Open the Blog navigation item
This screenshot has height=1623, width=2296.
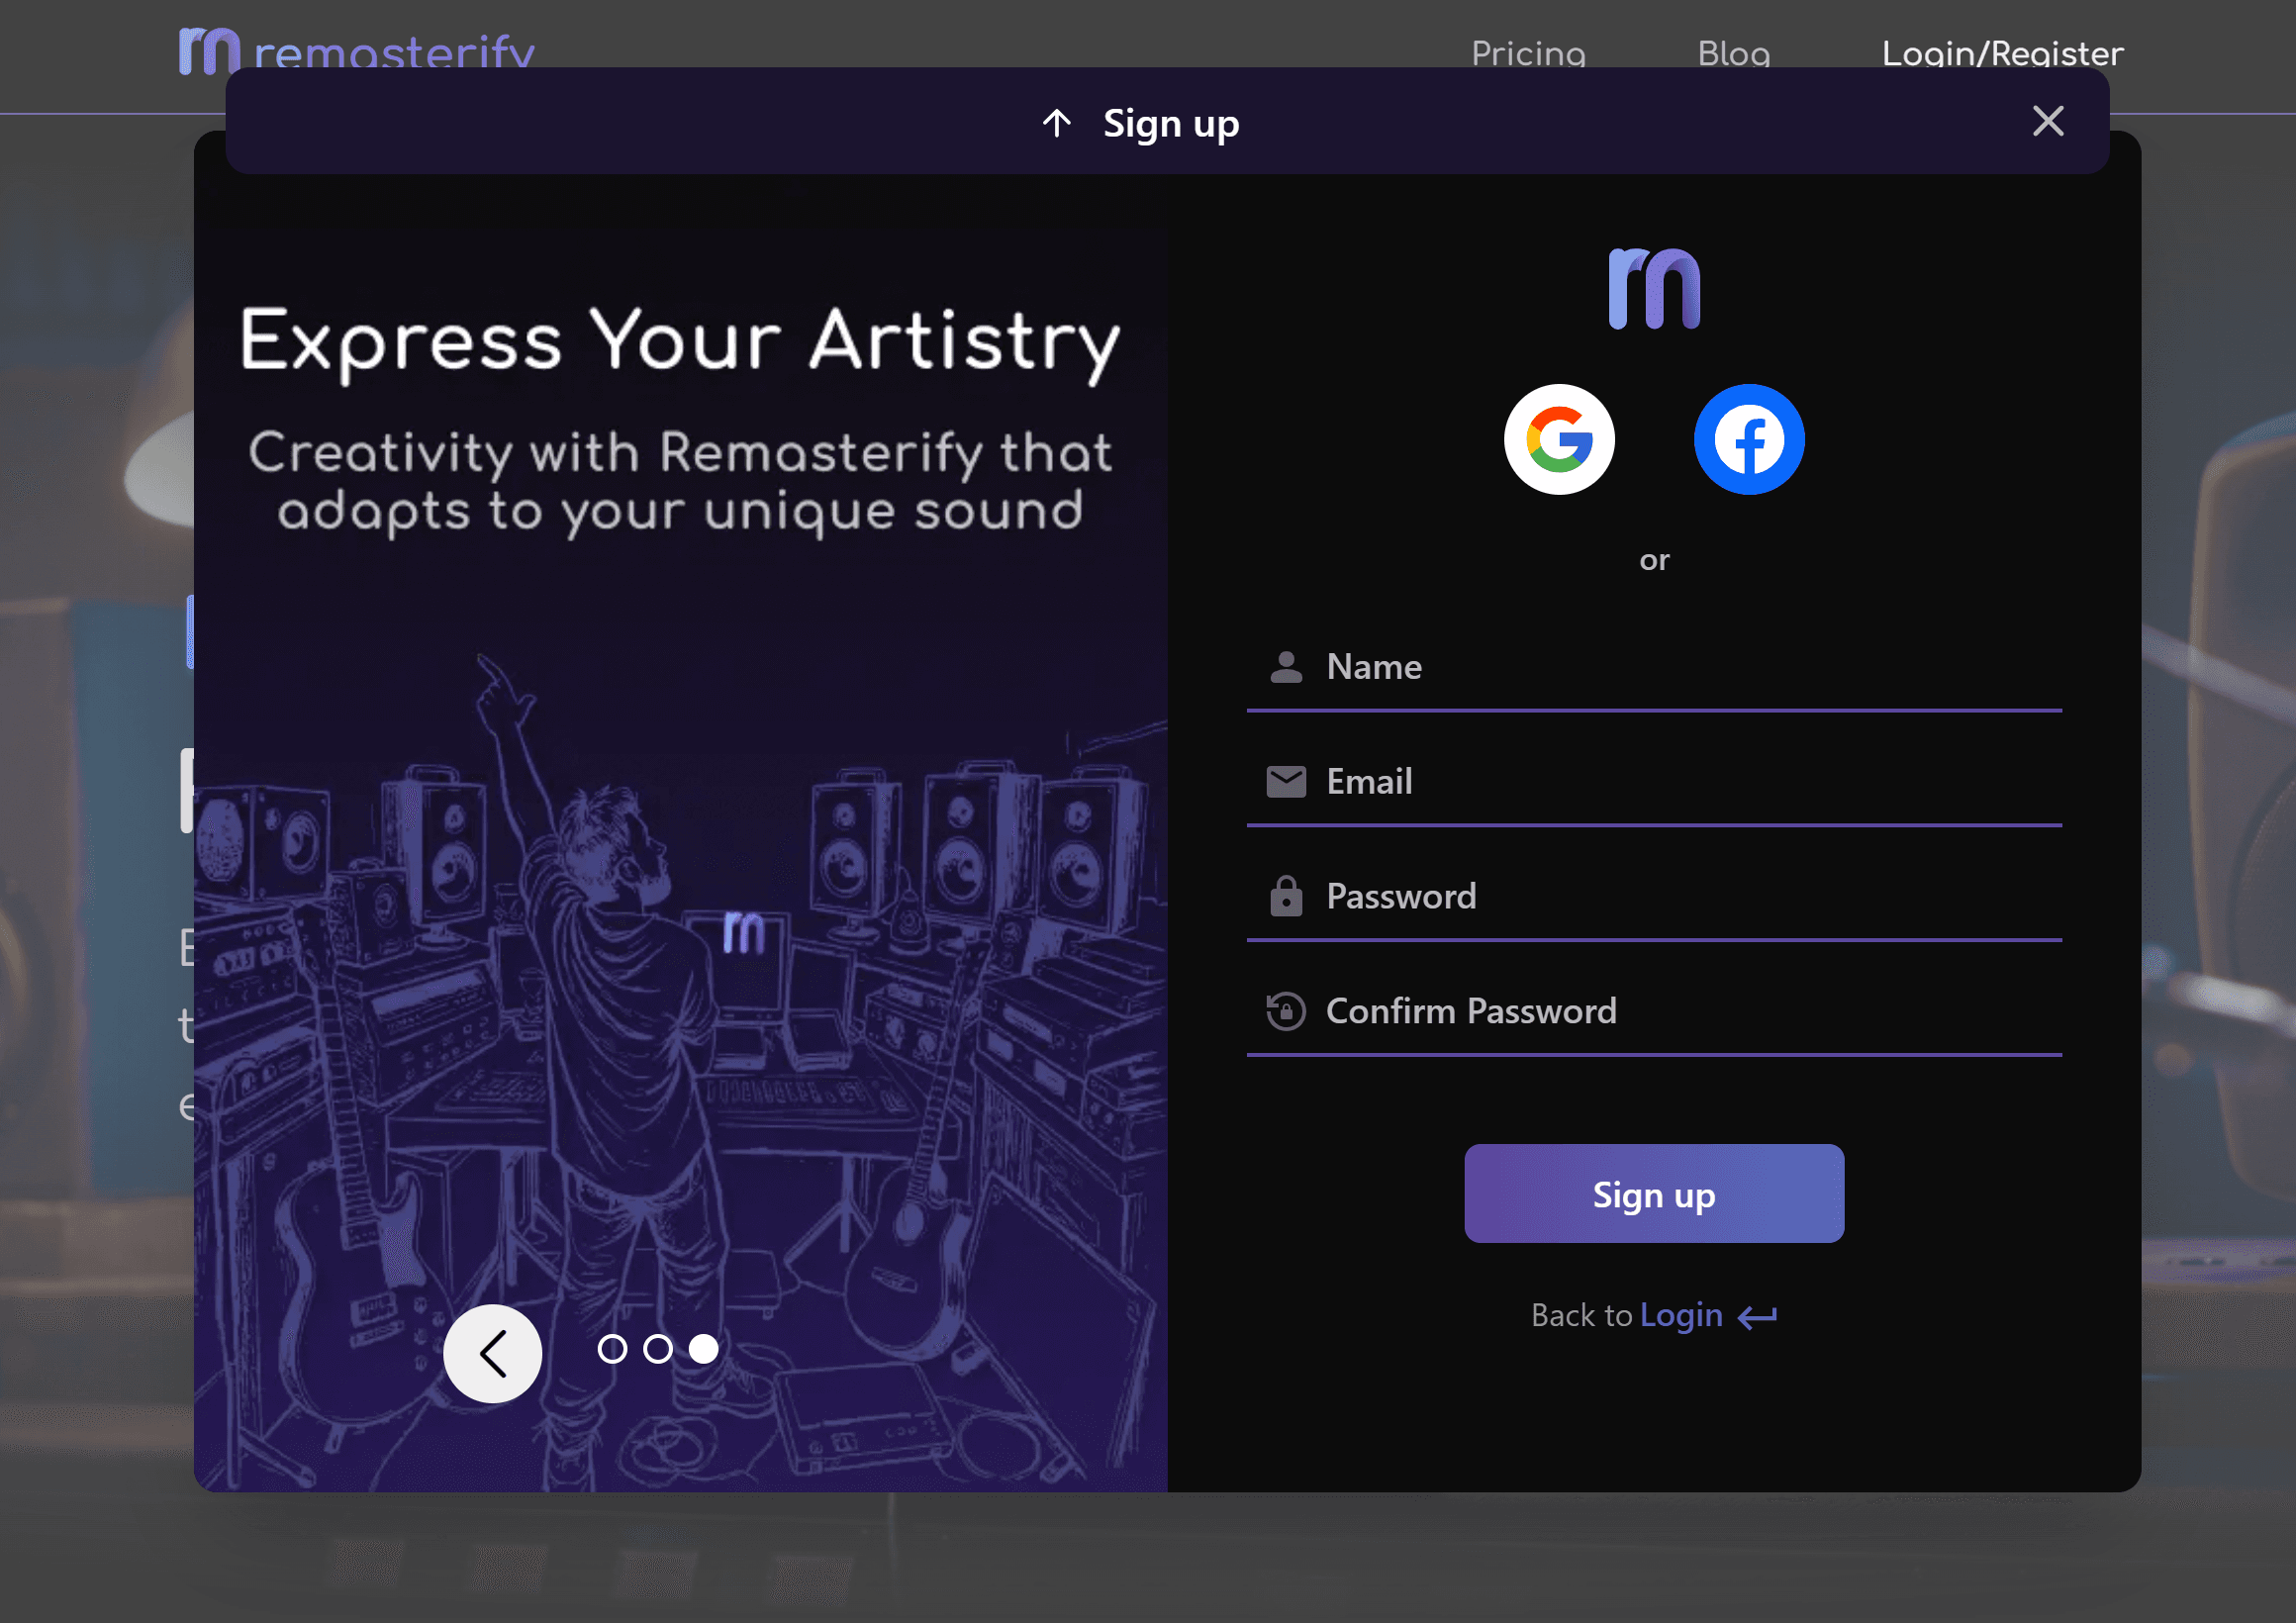pos(1733,53)
